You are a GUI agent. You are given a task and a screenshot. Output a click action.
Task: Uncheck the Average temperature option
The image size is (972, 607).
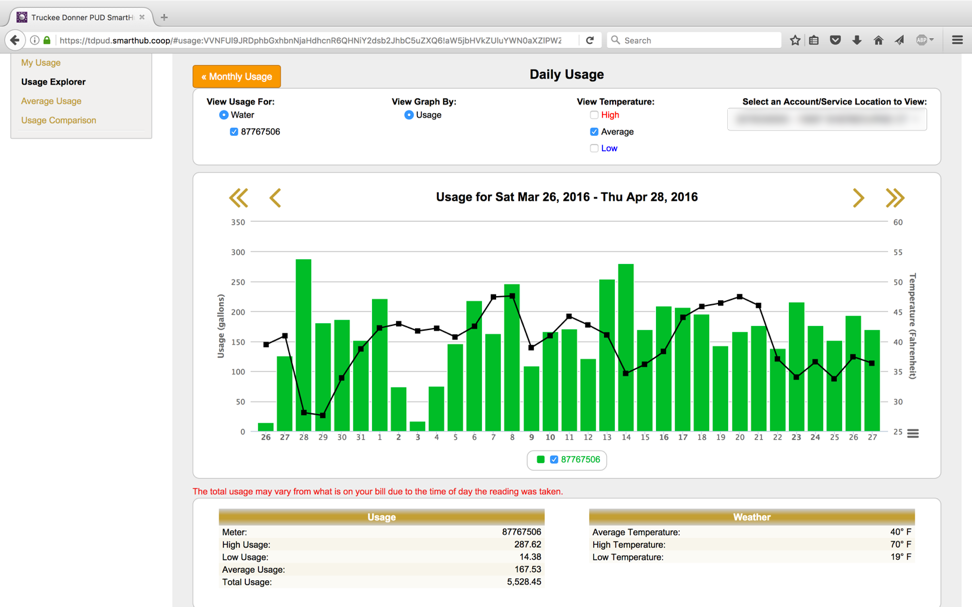(592, 131)
